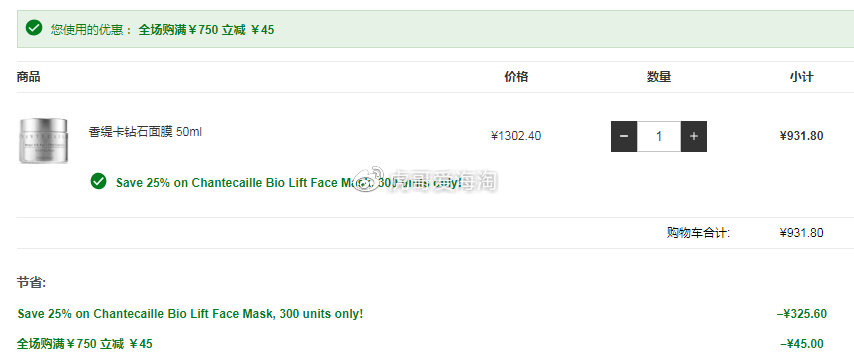854x360 pixels.
Task: Click the green checkmark in the promo banner
Action: pos(34,28)
